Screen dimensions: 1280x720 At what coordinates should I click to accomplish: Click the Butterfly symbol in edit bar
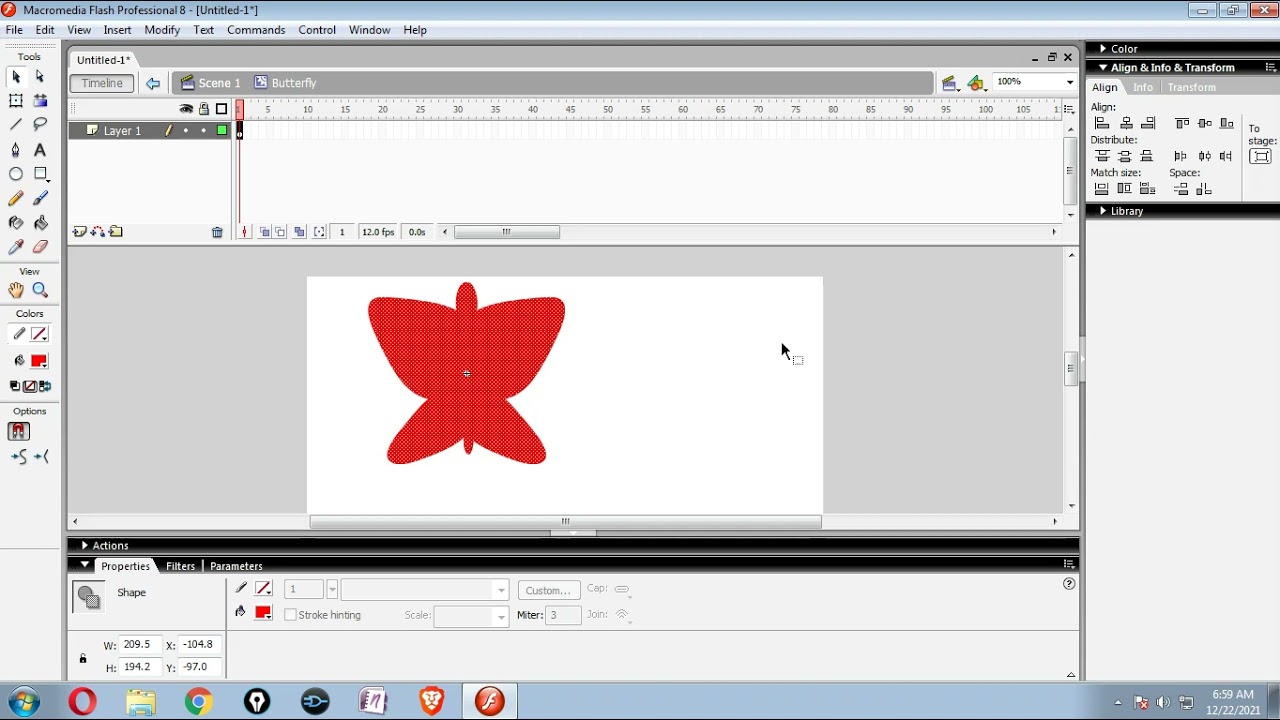tap(285, 84)
